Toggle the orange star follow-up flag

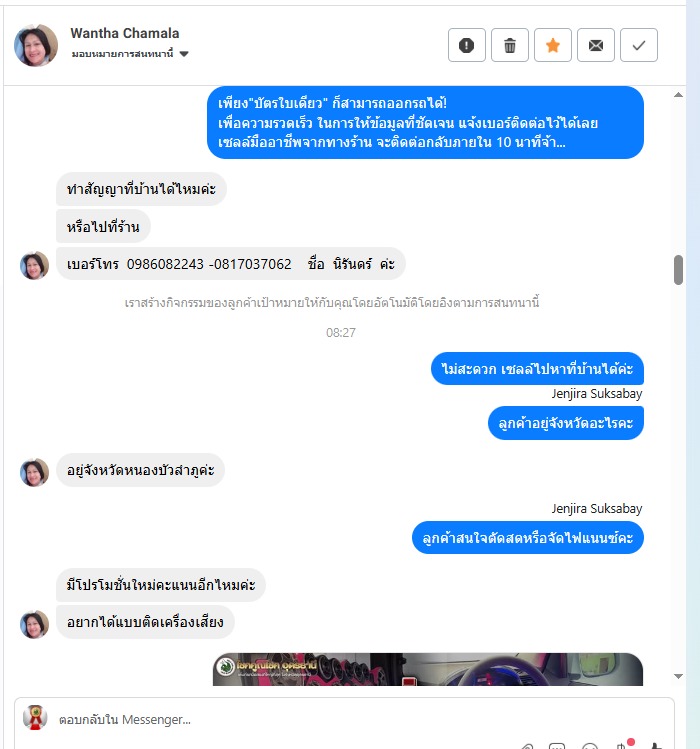pyautogui.click(x=552, y=45)
